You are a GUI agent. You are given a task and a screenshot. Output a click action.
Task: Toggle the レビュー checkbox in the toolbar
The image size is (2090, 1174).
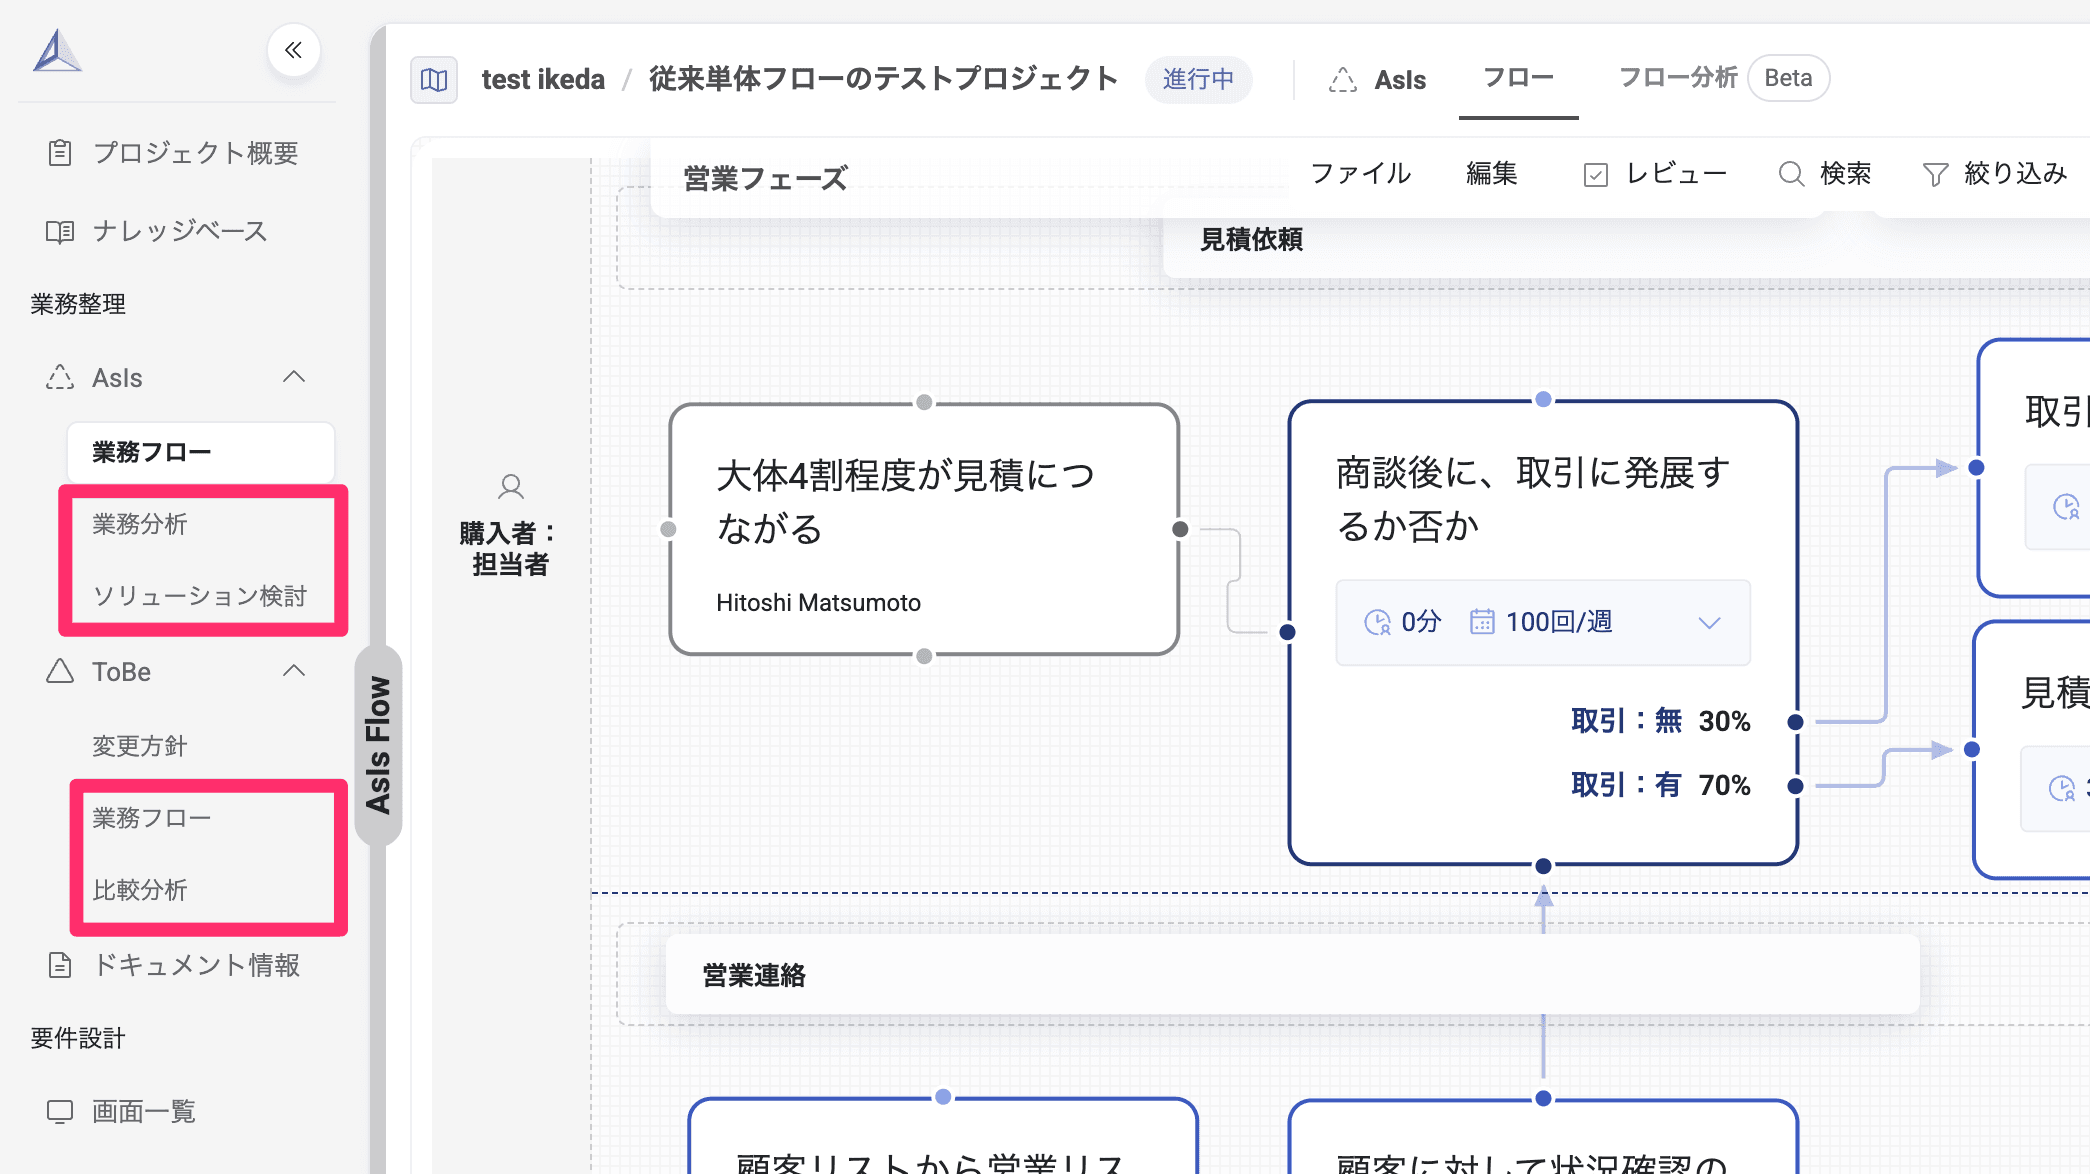1597,172
